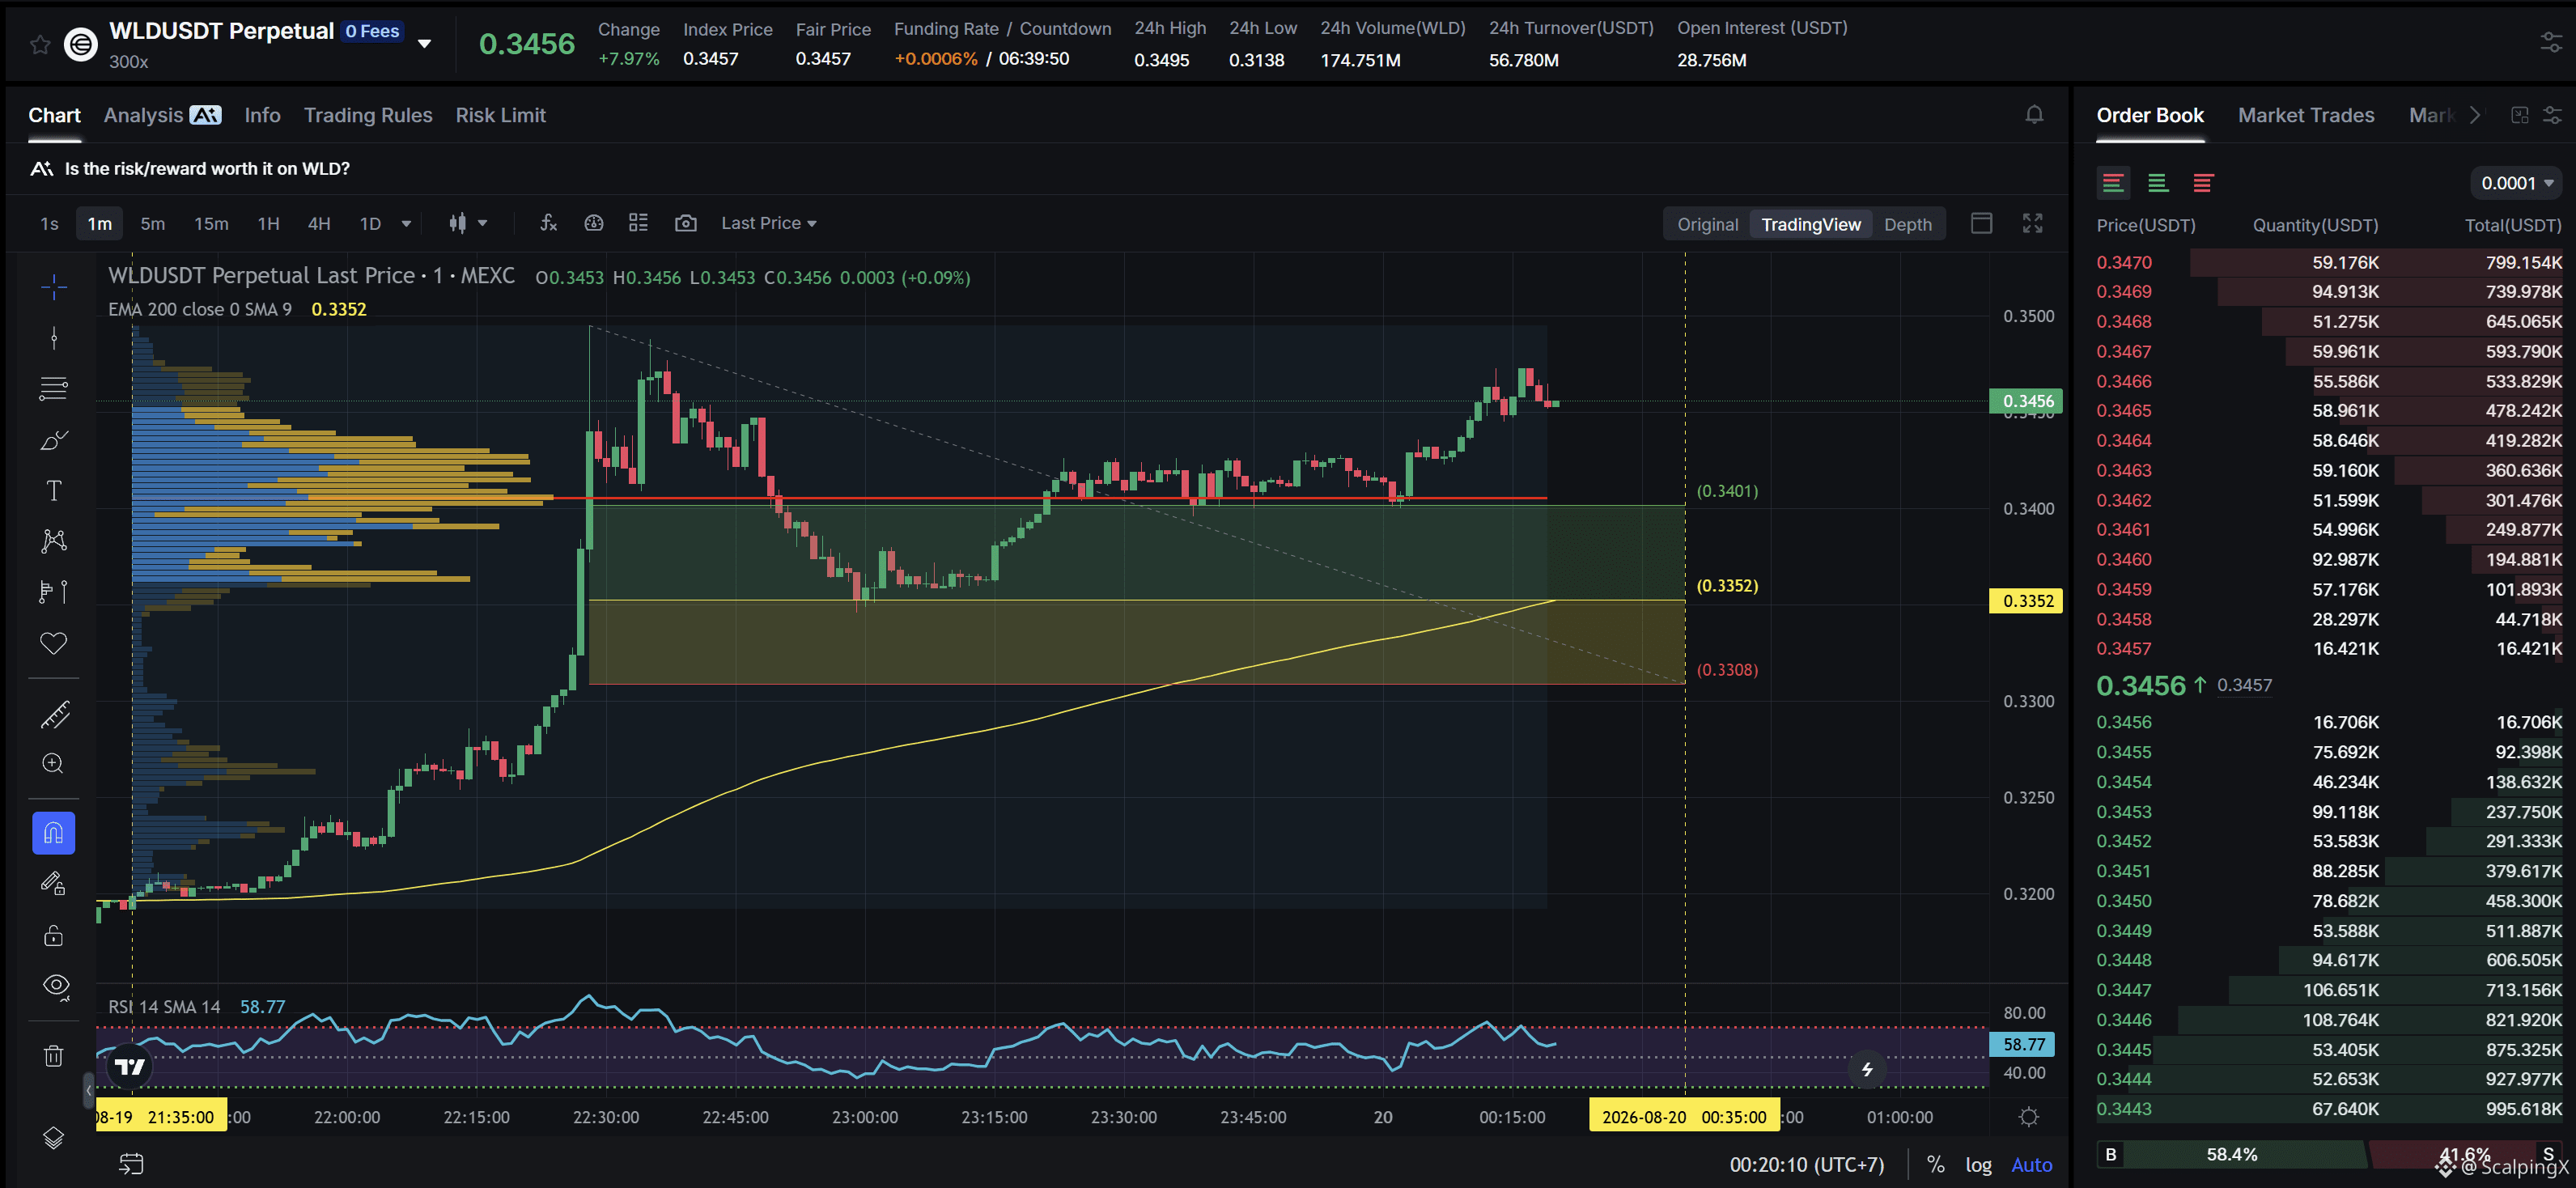
Task: Select the 4H timeframe
Action: (319, 224)
